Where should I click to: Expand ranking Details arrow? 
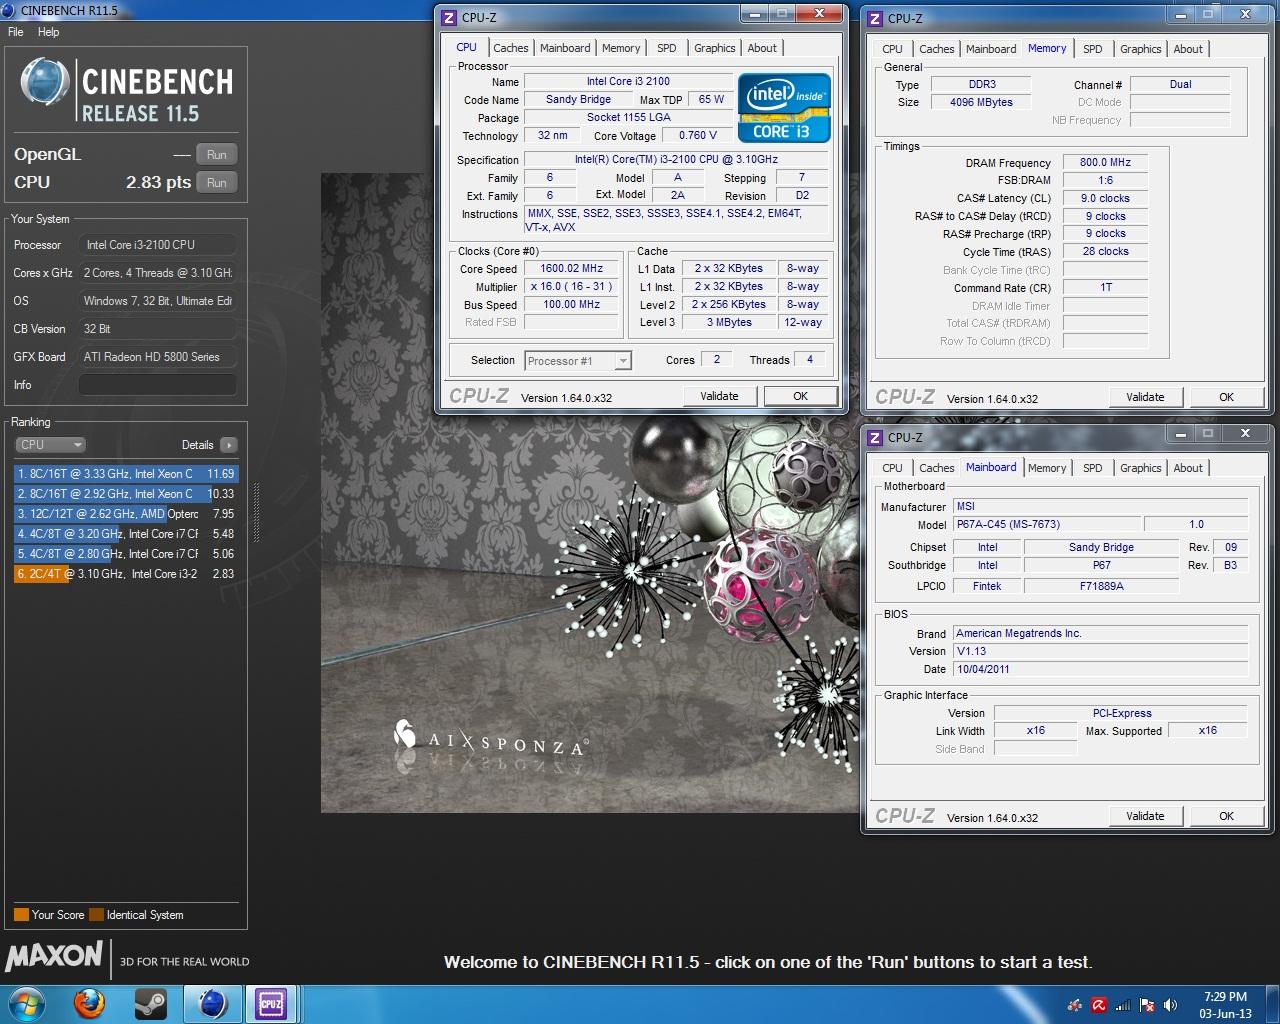tap(229, 445)
